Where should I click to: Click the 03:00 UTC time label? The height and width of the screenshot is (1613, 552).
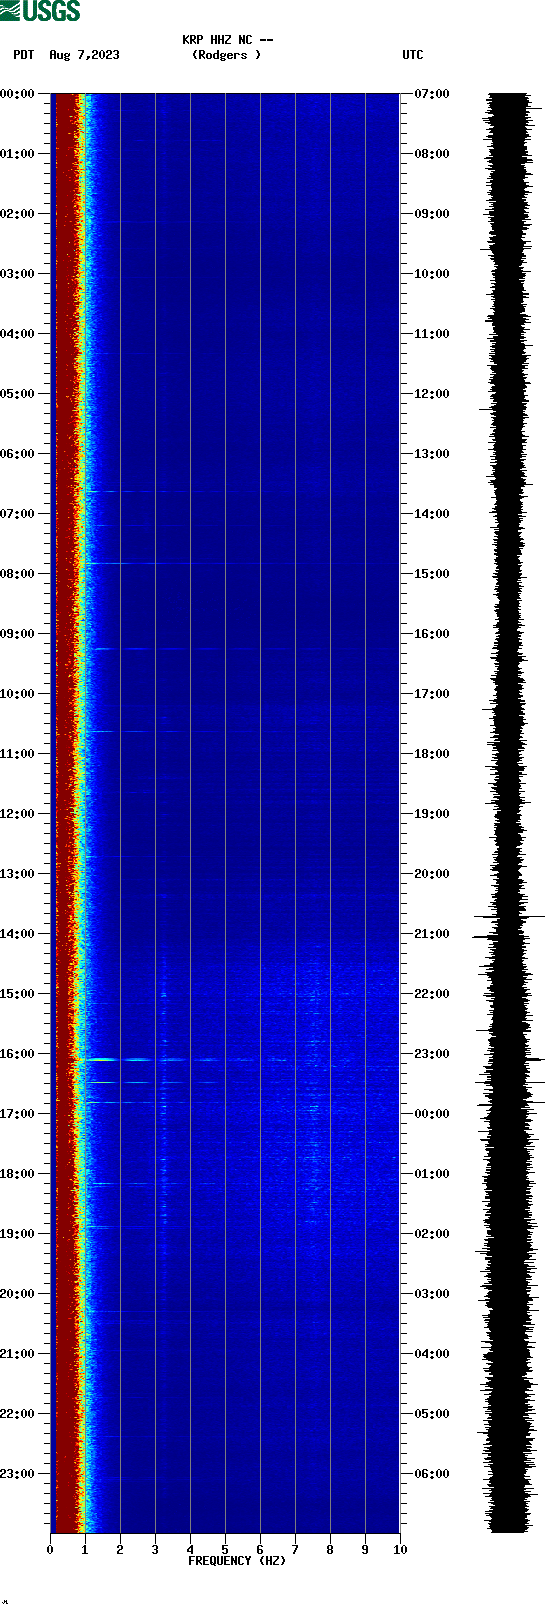point(431,1294)
